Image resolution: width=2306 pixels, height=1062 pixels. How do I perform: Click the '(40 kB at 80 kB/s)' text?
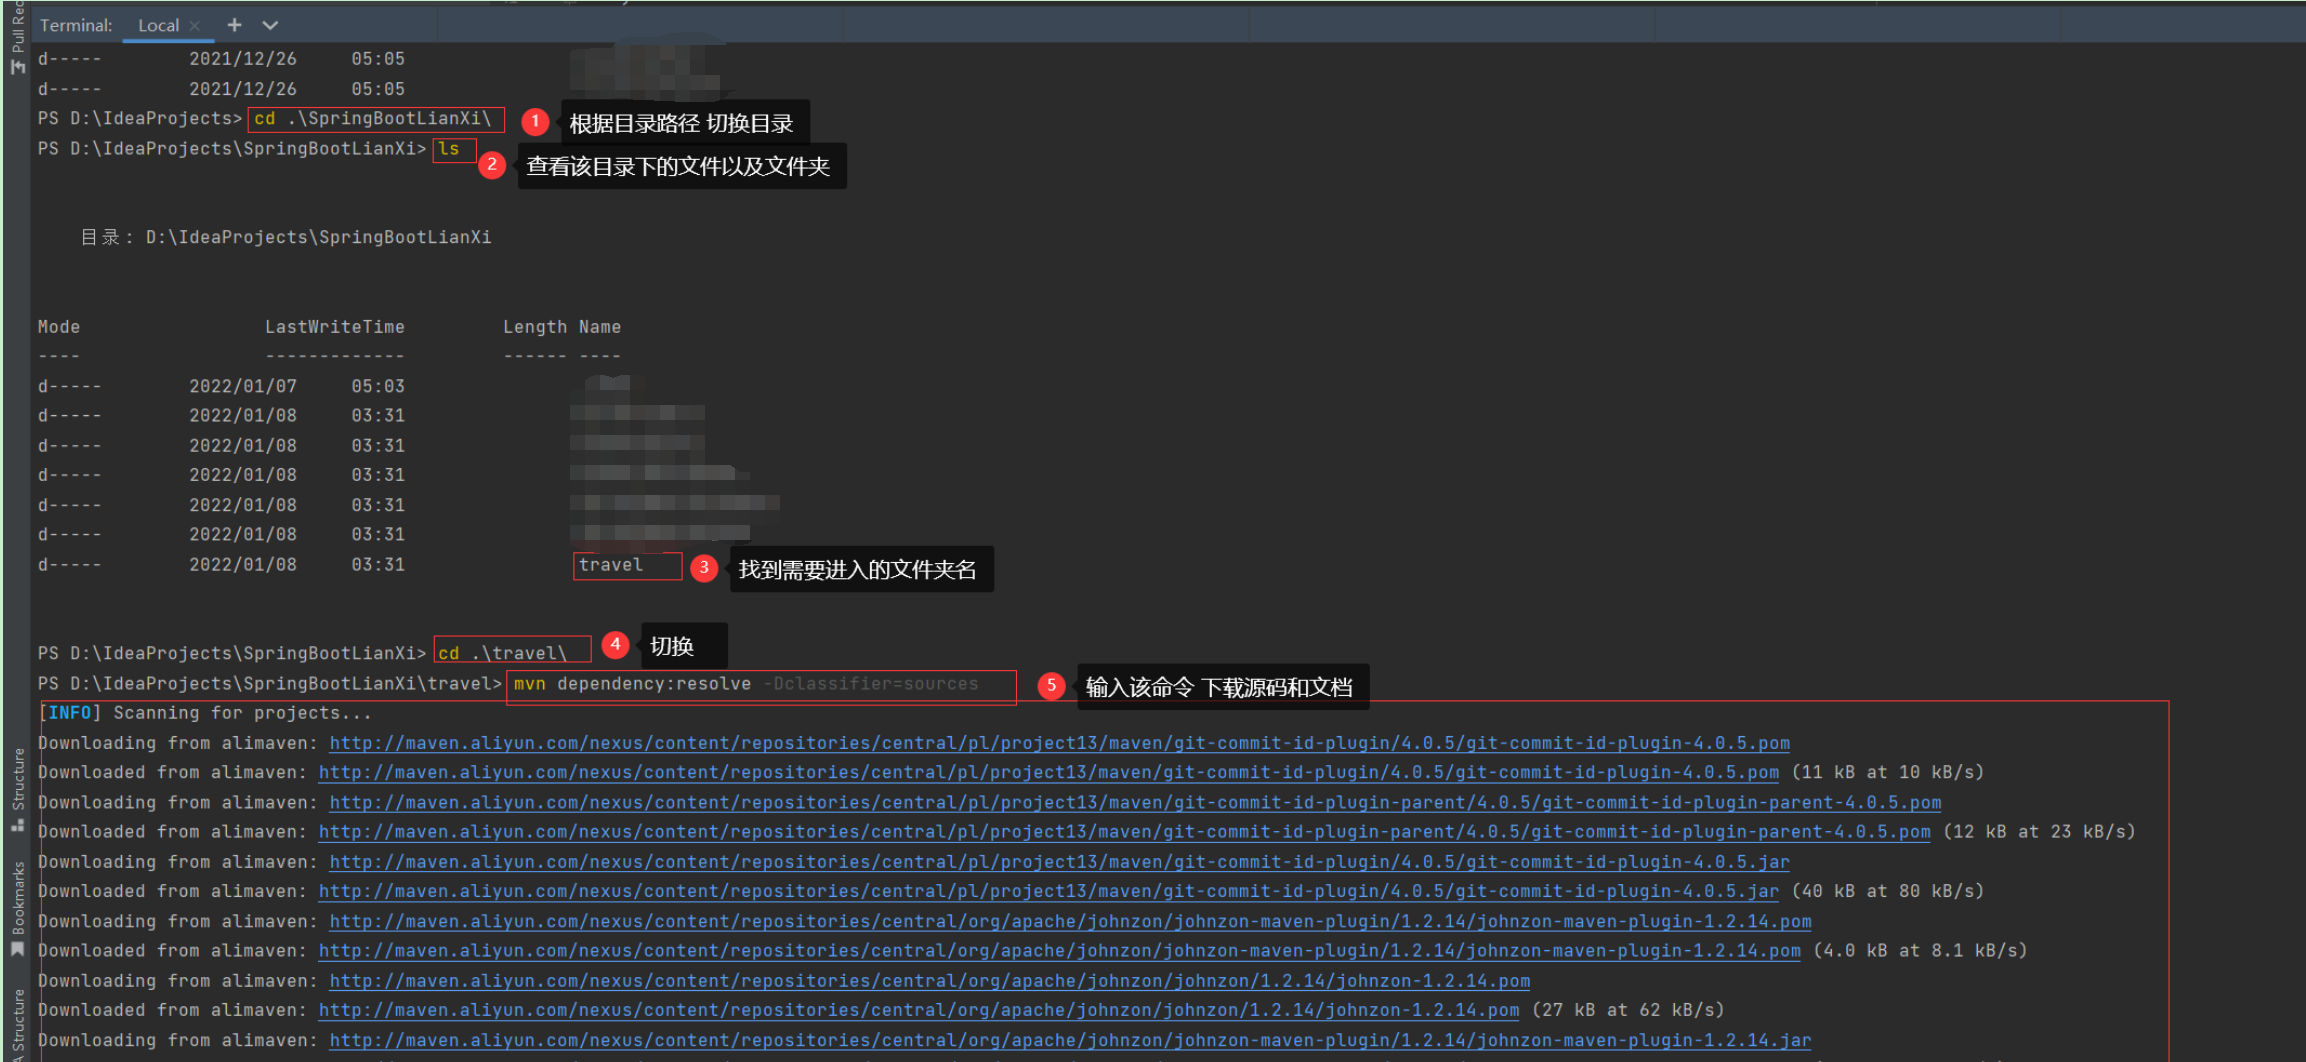click(x=1888, y=890)
